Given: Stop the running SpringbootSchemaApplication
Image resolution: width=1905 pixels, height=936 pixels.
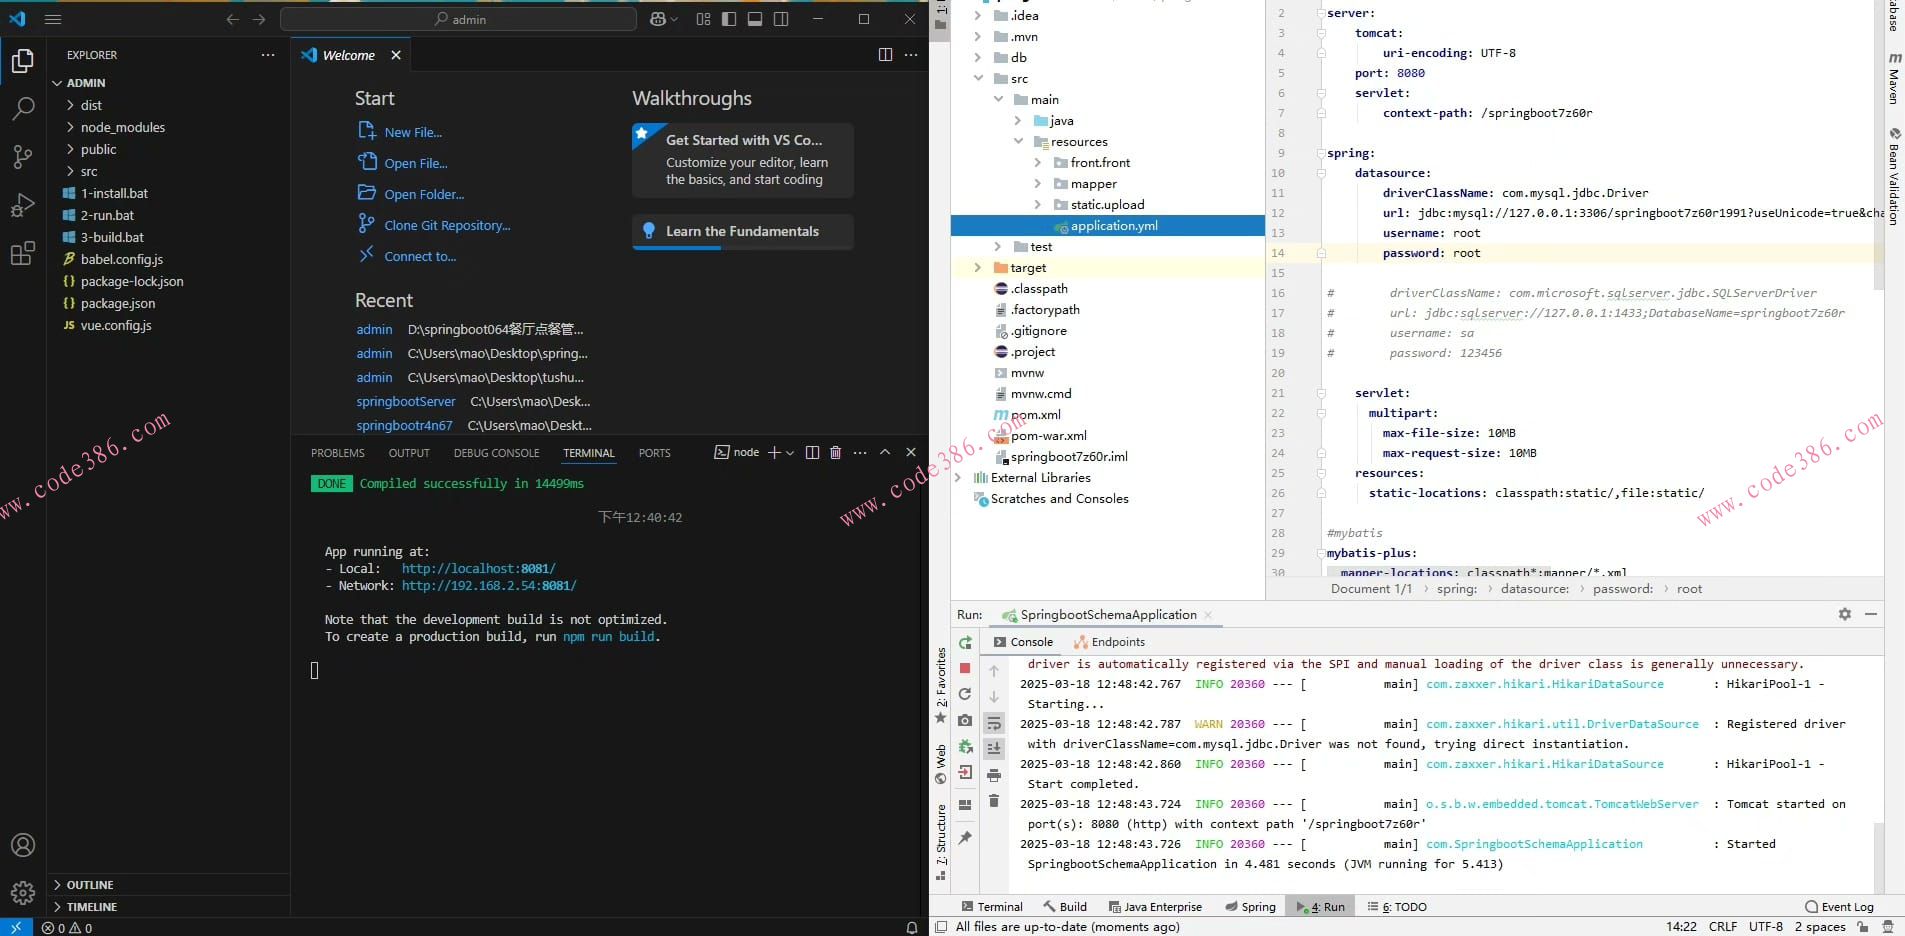Looking at the screenshot, I should [965, 668].
